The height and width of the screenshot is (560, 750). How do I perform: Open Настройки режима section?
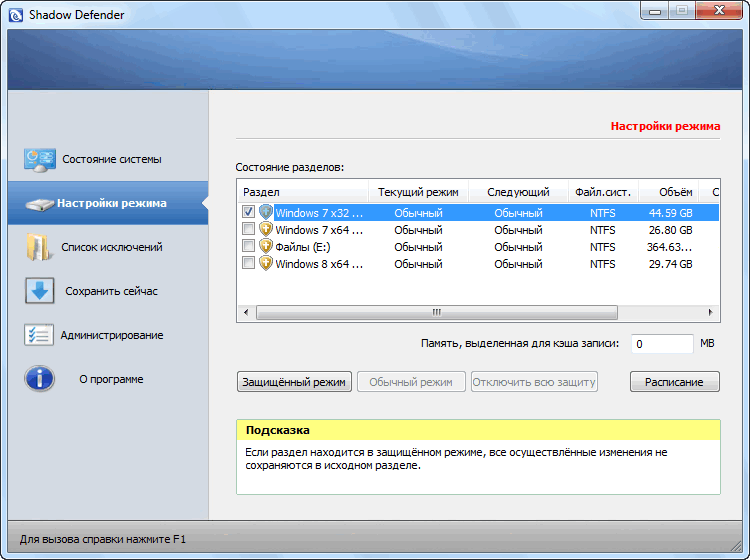tap(108, 203)
